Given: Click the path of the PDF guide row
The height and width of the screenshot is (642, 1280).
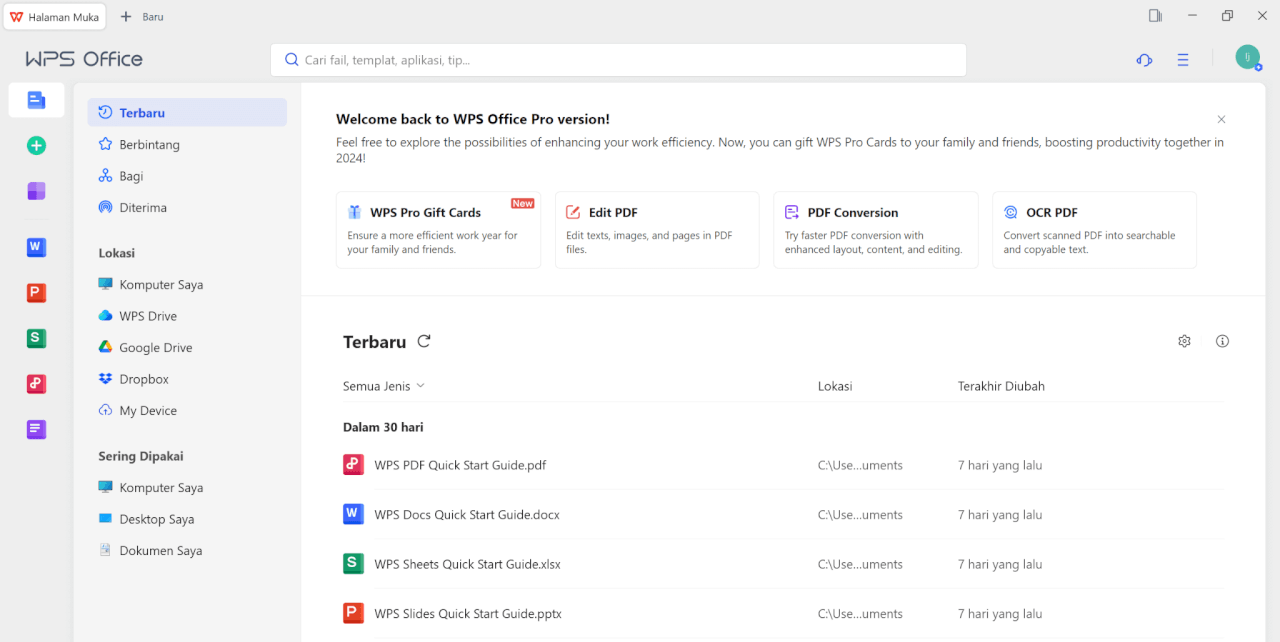Looking at the screenshot, I should click(860, 465).
